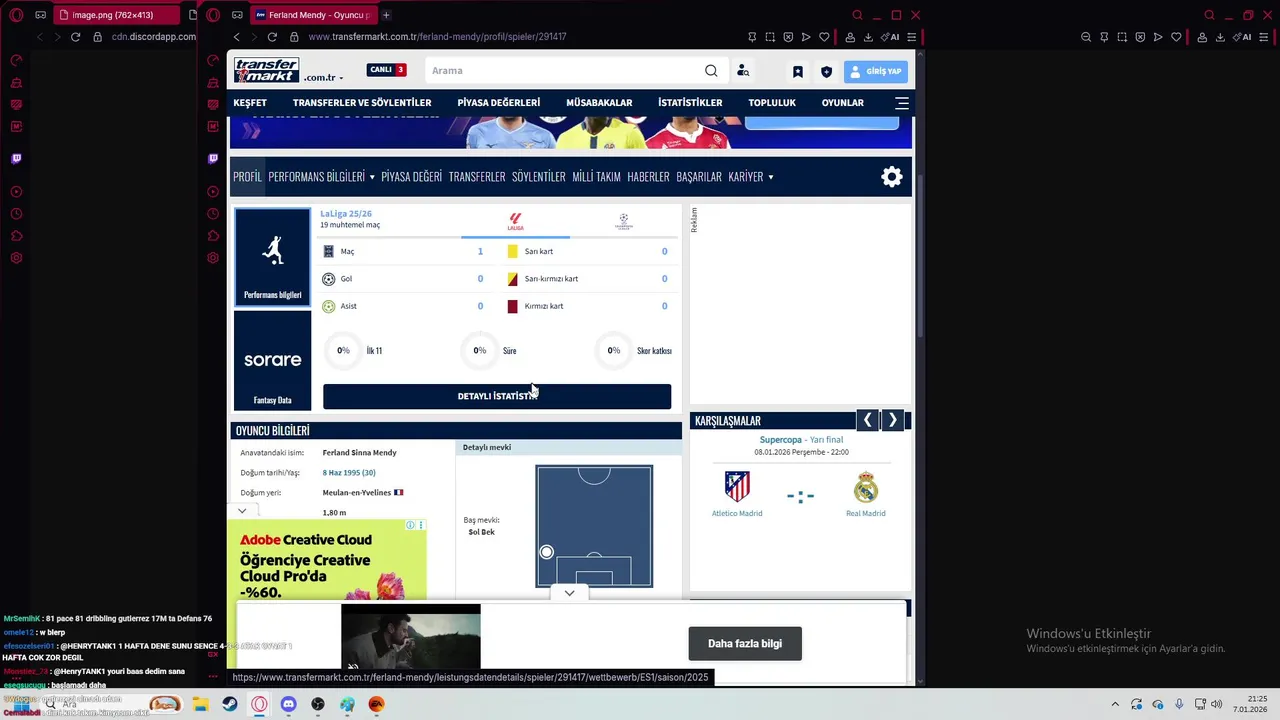Open downloads icon in front browser toolbar
Screen dimensions: 1280x720
(x=868, y=37)
